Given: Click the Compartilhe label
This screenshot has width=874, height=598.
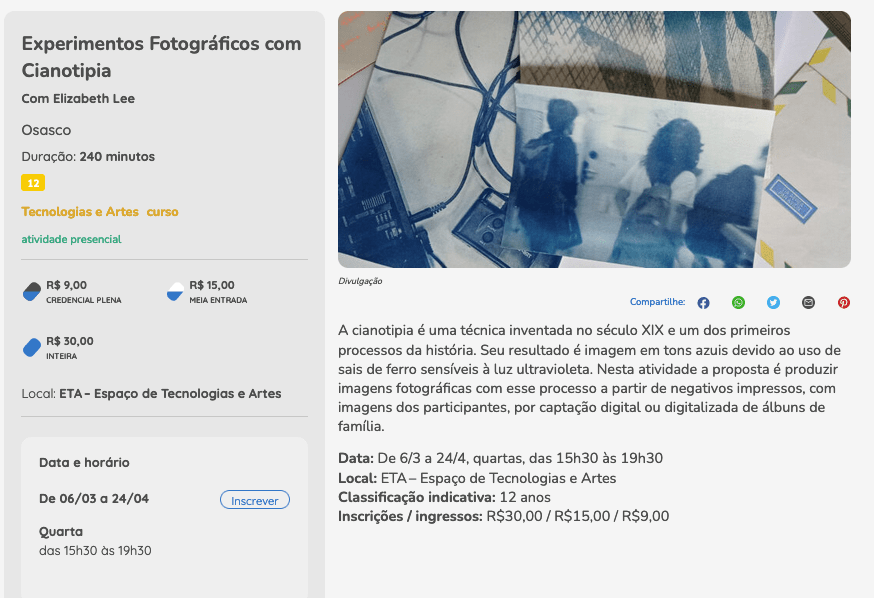Looking at the screenshot, I should click(x=657, y=302).
